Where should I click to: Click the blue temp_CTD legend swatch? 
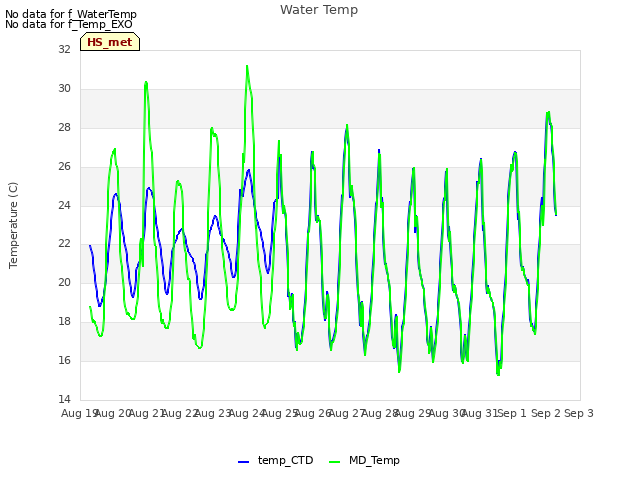pyautogui.click(x=243, y=462)
